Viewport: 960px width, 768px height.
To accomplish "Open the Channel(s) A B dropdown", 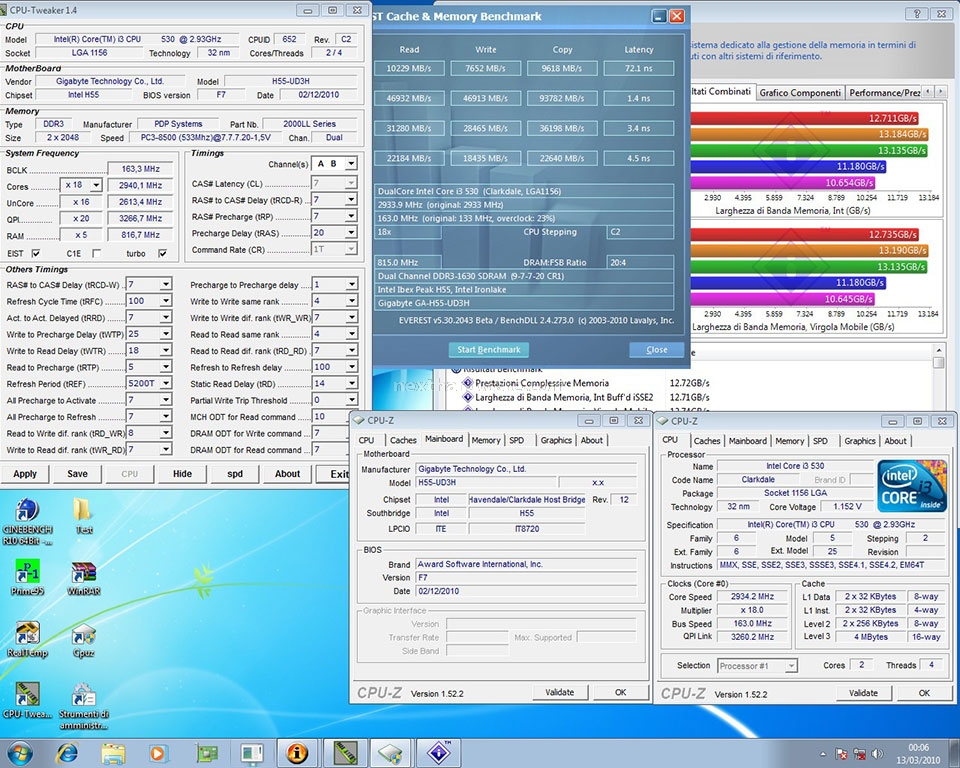I will coord(351,164).
